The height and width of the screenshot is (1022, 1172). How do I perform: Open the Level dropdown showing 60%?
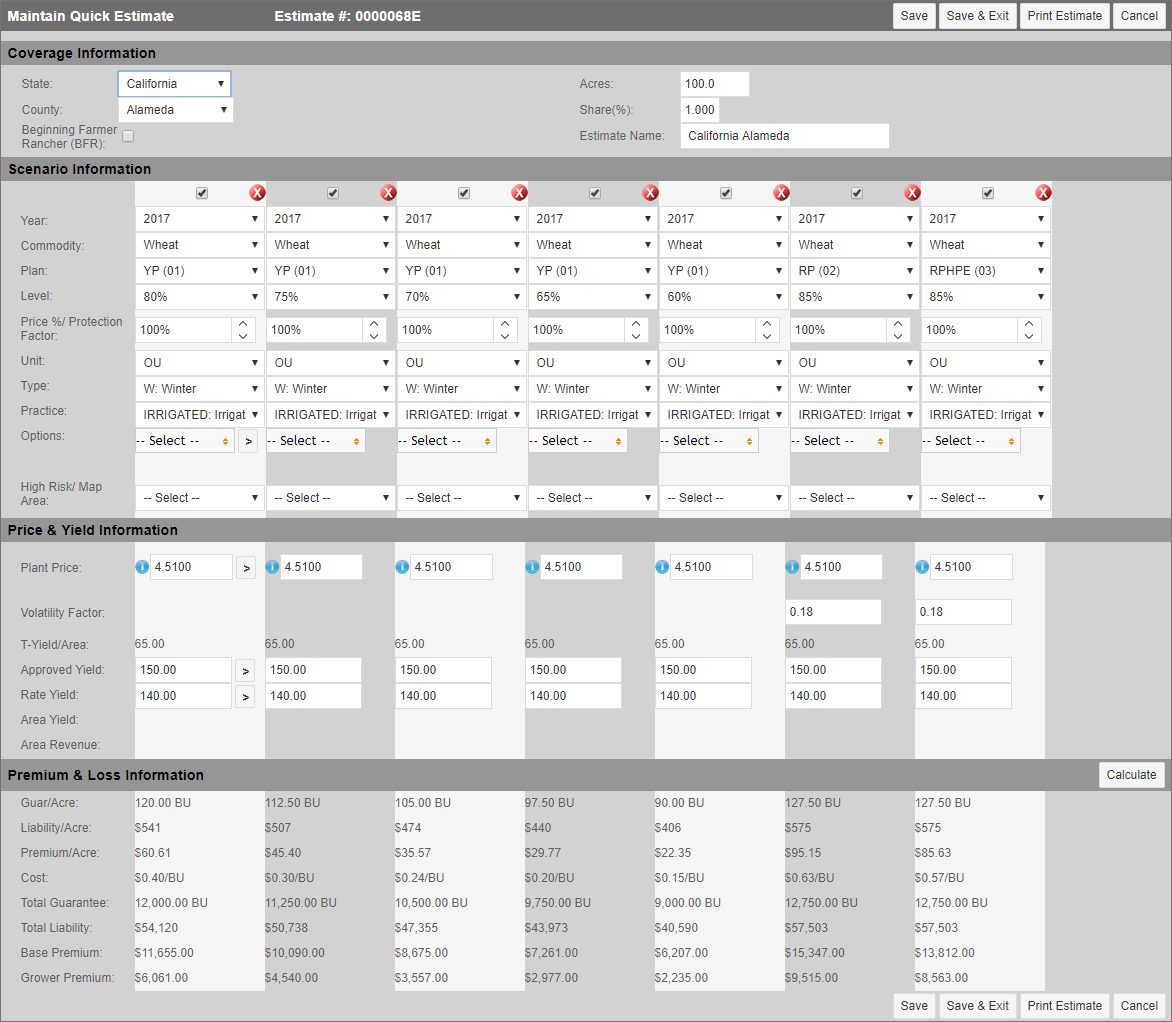(x=724, y=297)
